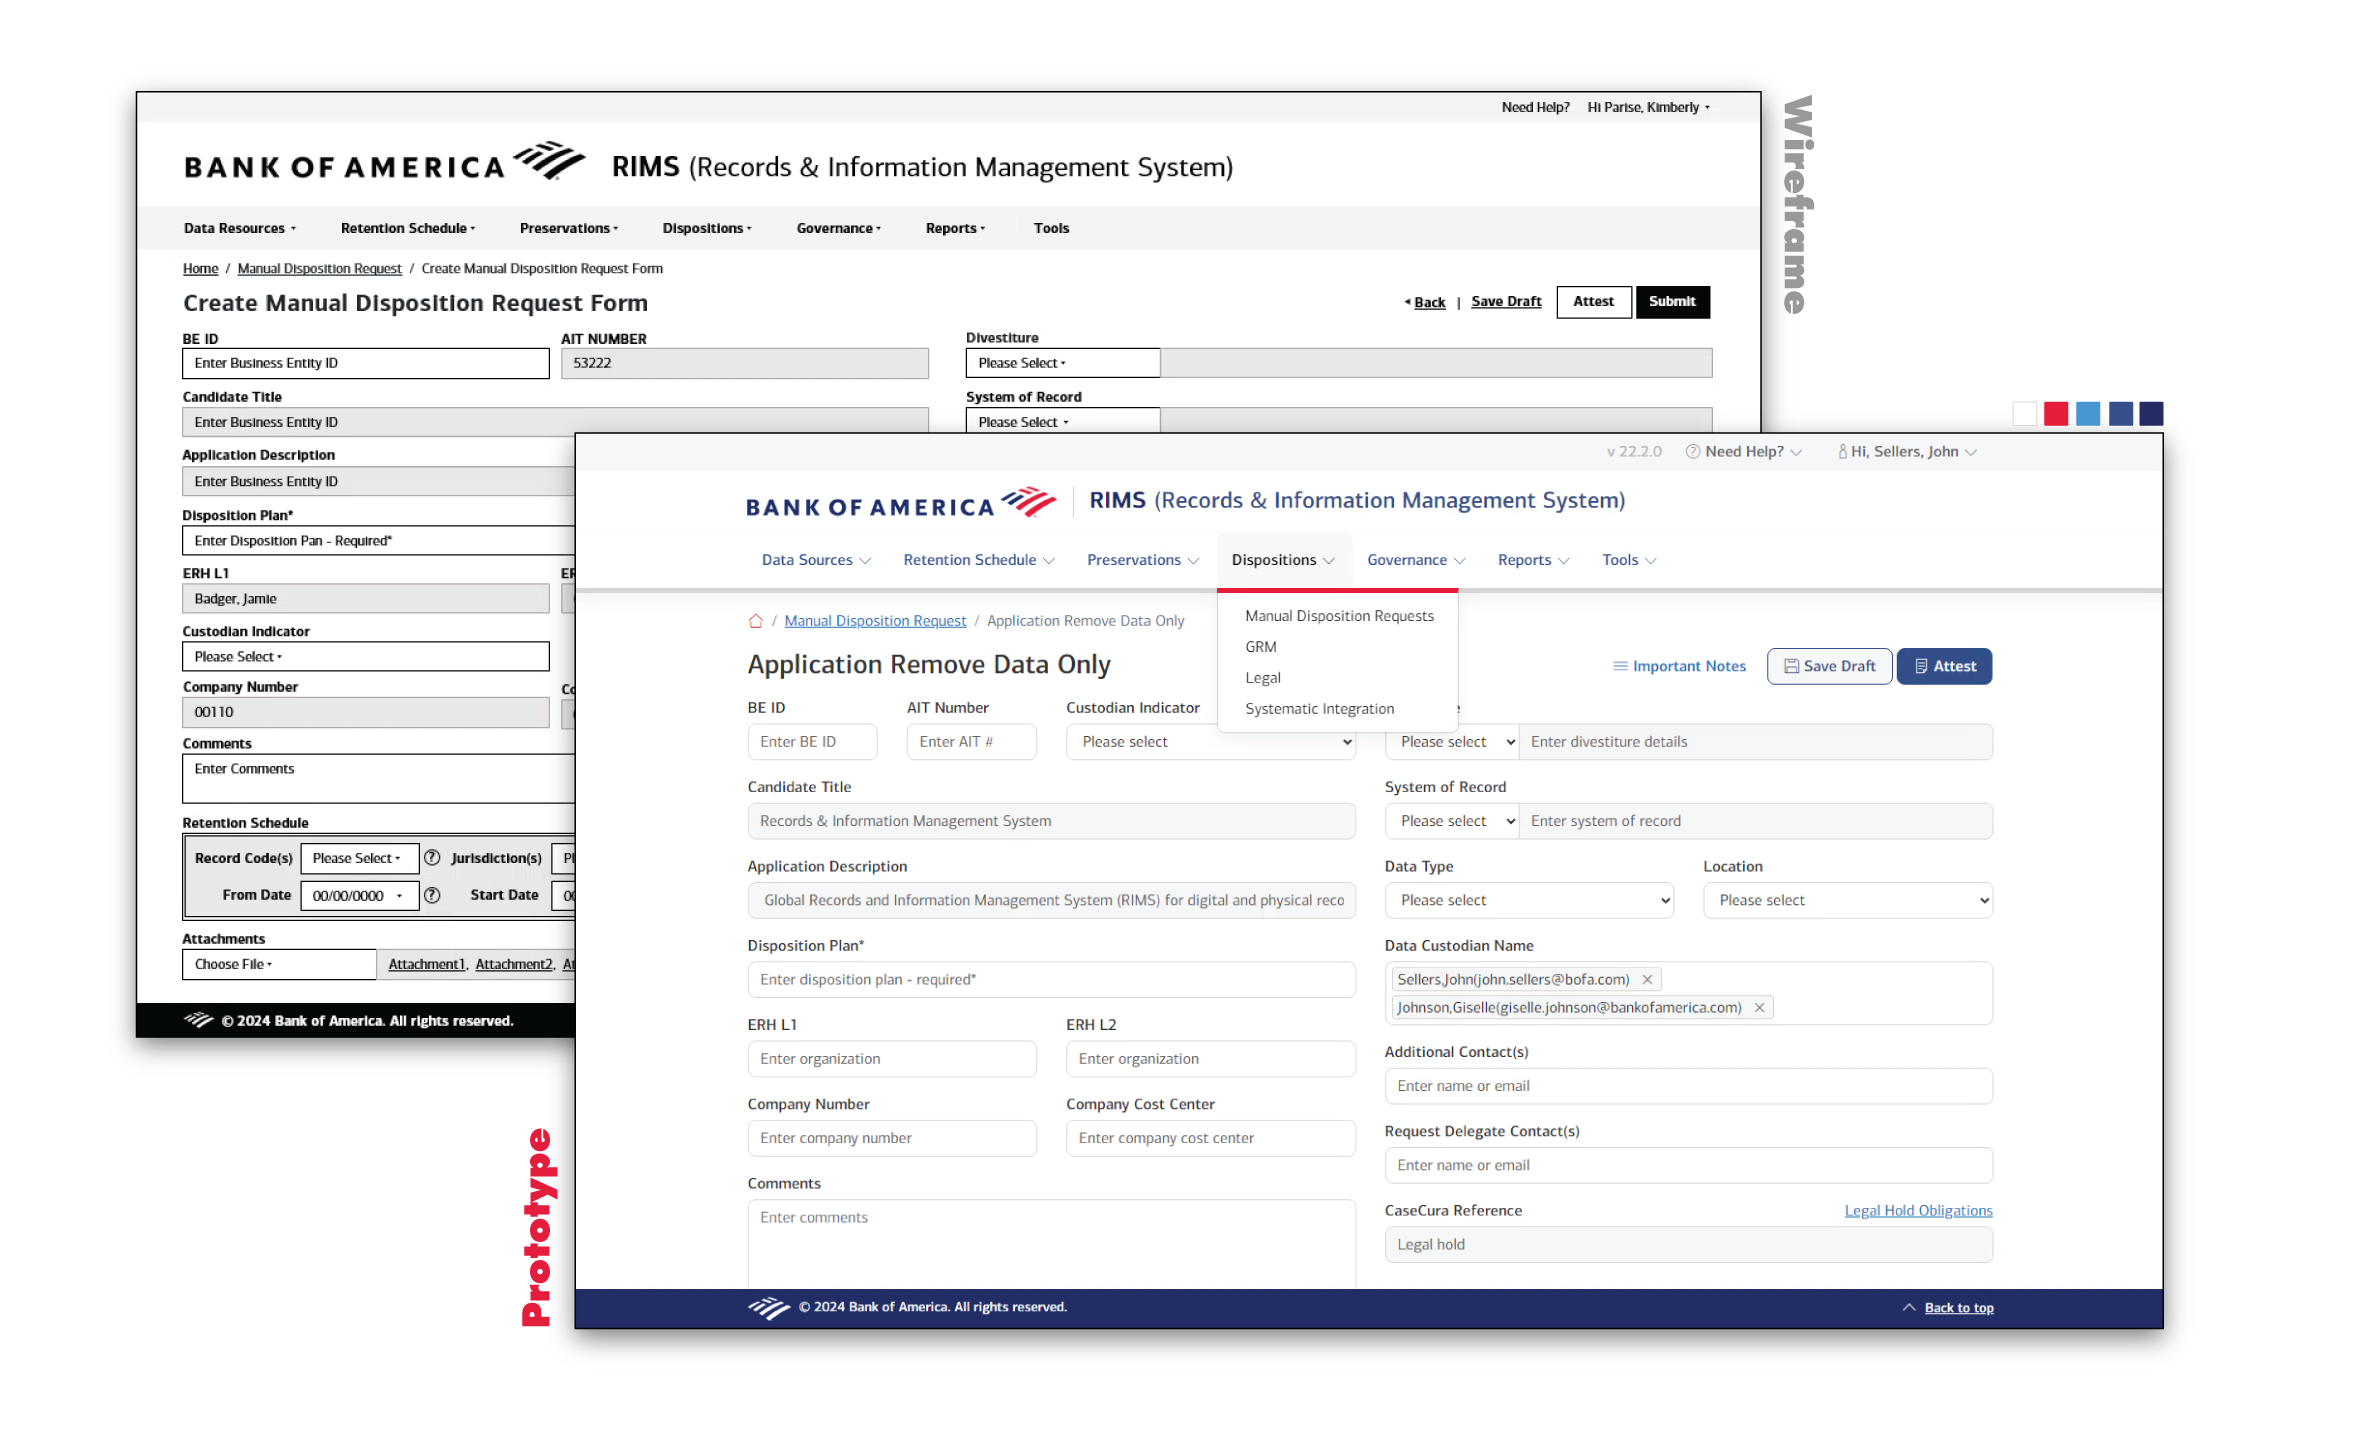Click the Enter BE ID field

(812, 742)
